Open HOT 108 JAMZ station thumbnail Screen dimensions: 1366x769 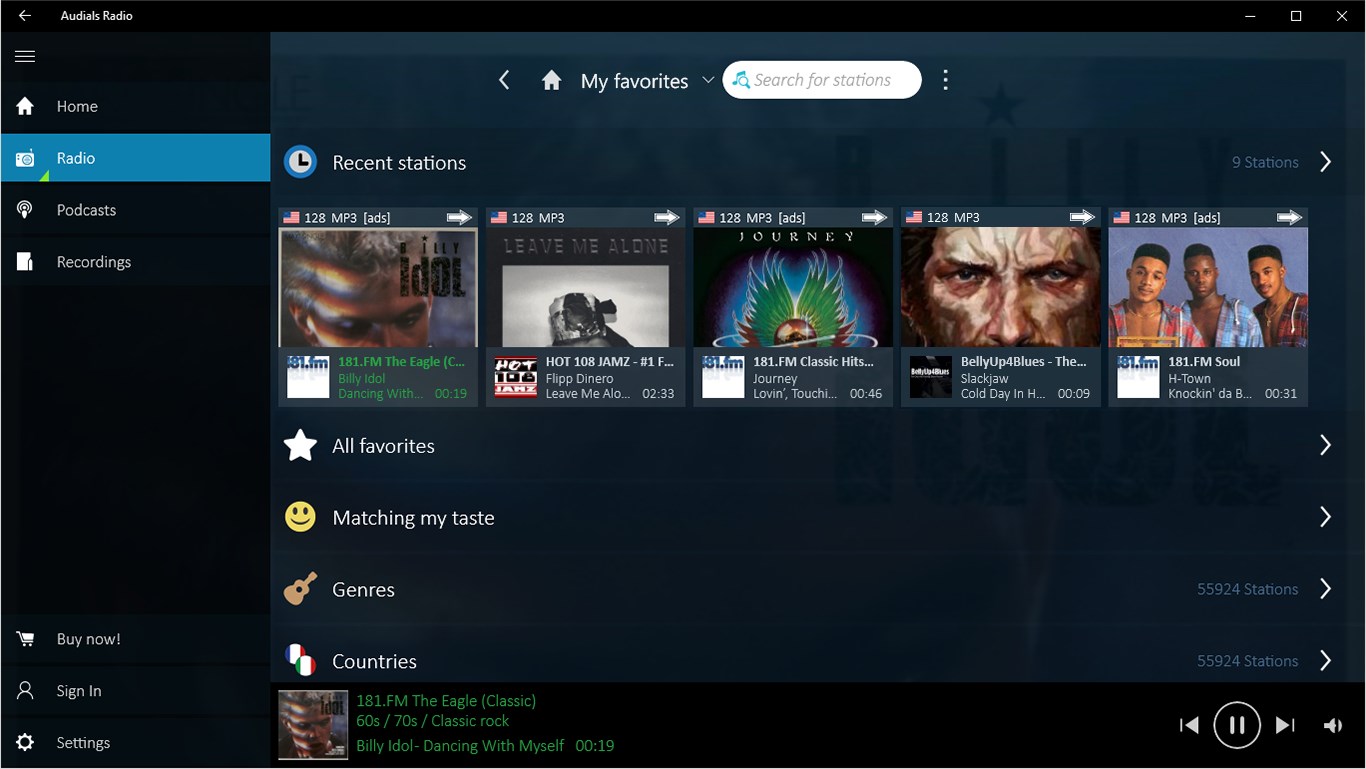[x=585, y=288]
